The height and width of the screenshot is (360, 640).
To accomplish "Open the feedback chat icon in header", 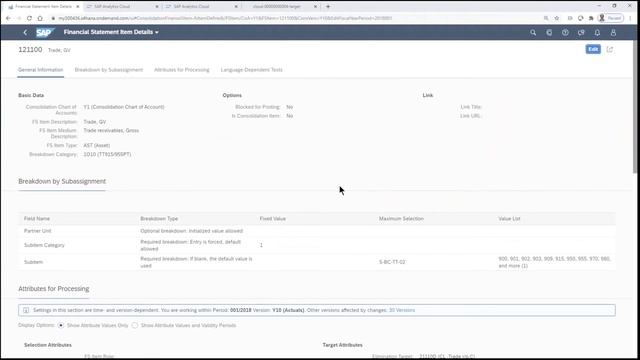I will click(581, 32).
